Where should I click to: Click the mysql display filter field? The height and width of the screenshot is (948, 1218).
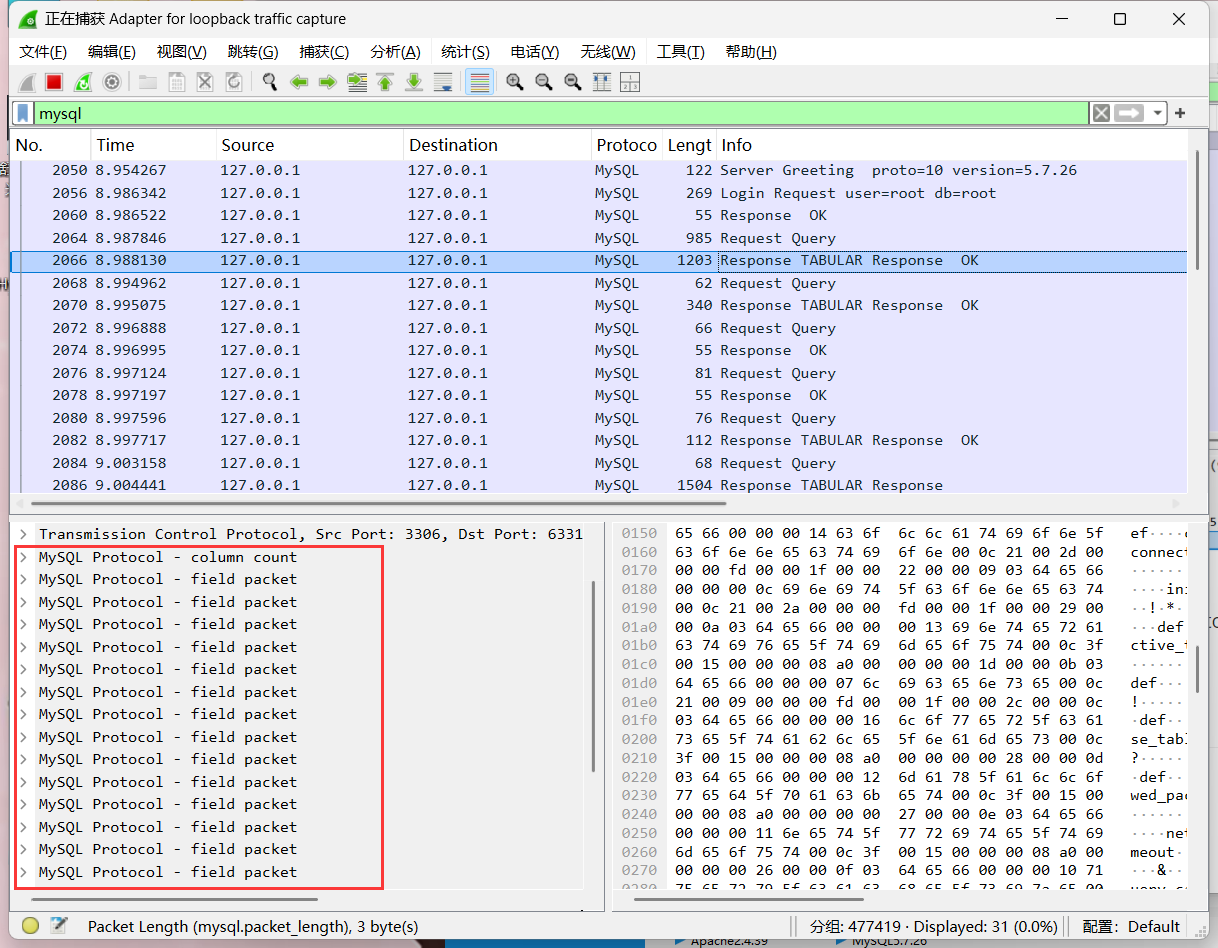coord(560,113)
